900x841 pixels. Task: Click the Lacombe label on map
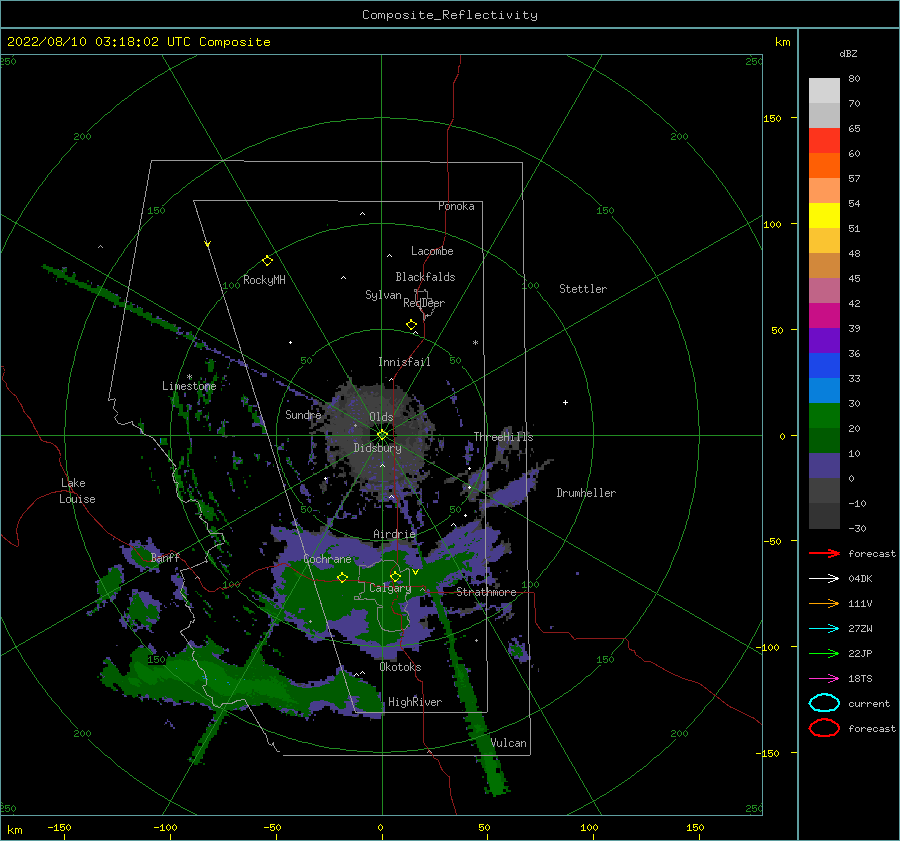coord(432,251)
